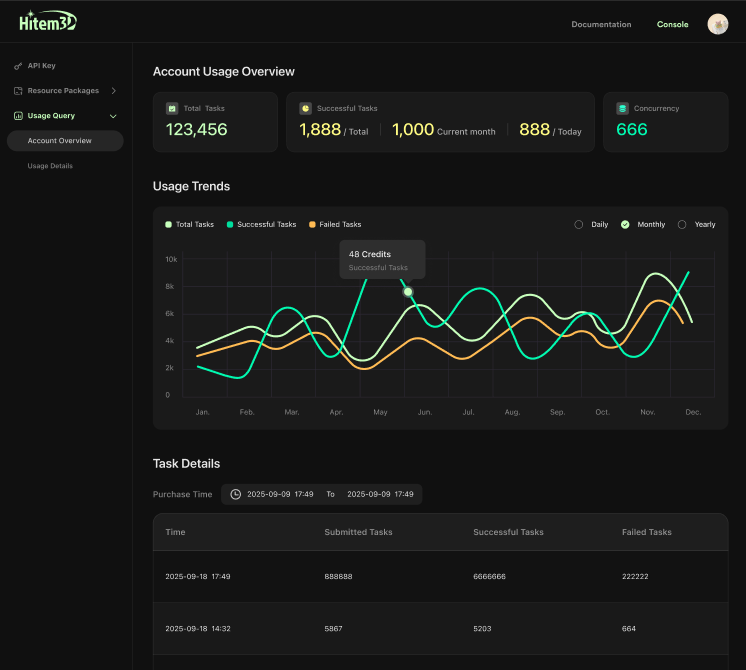Click the Hitem3D logo
This screenshot has width=746, height=670.
coord(47,21)
